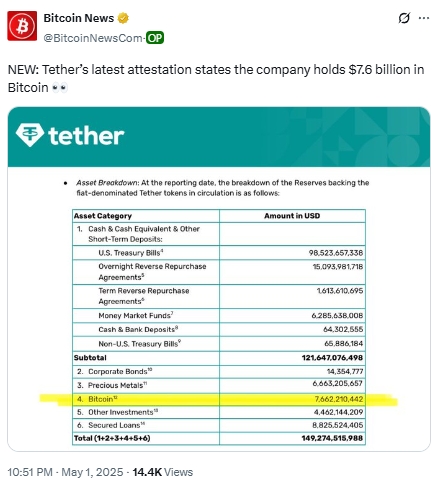Screen dimensions: 434x483
Task: Open the Tether attestation image
Action: coord(219,279)
